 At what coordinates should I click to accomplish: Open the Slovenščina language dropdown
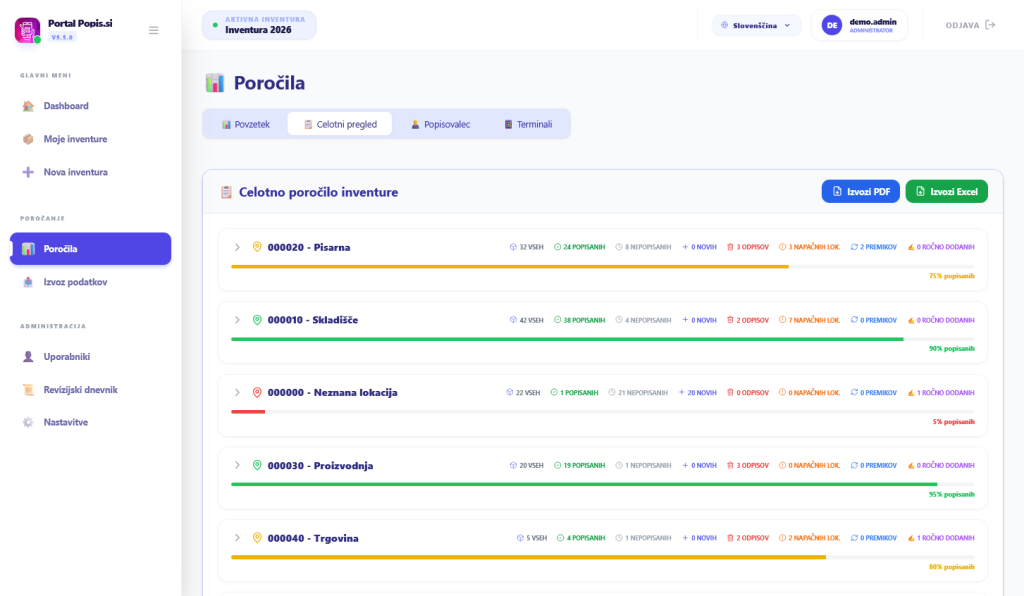(x=756, y=25)
